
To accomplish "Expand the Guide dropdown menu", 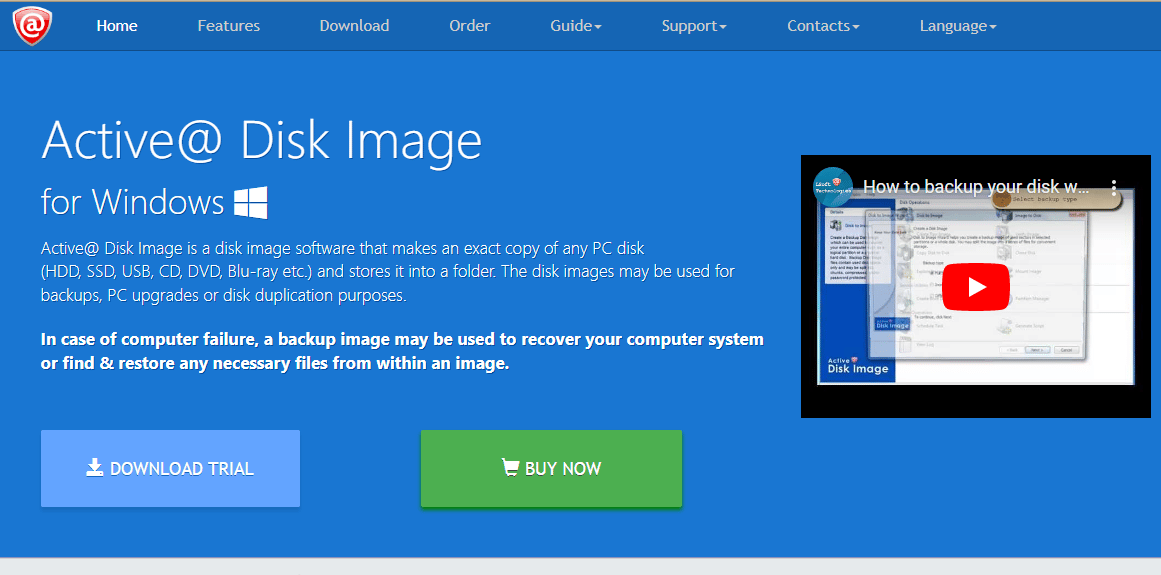I will coord(576,26).
